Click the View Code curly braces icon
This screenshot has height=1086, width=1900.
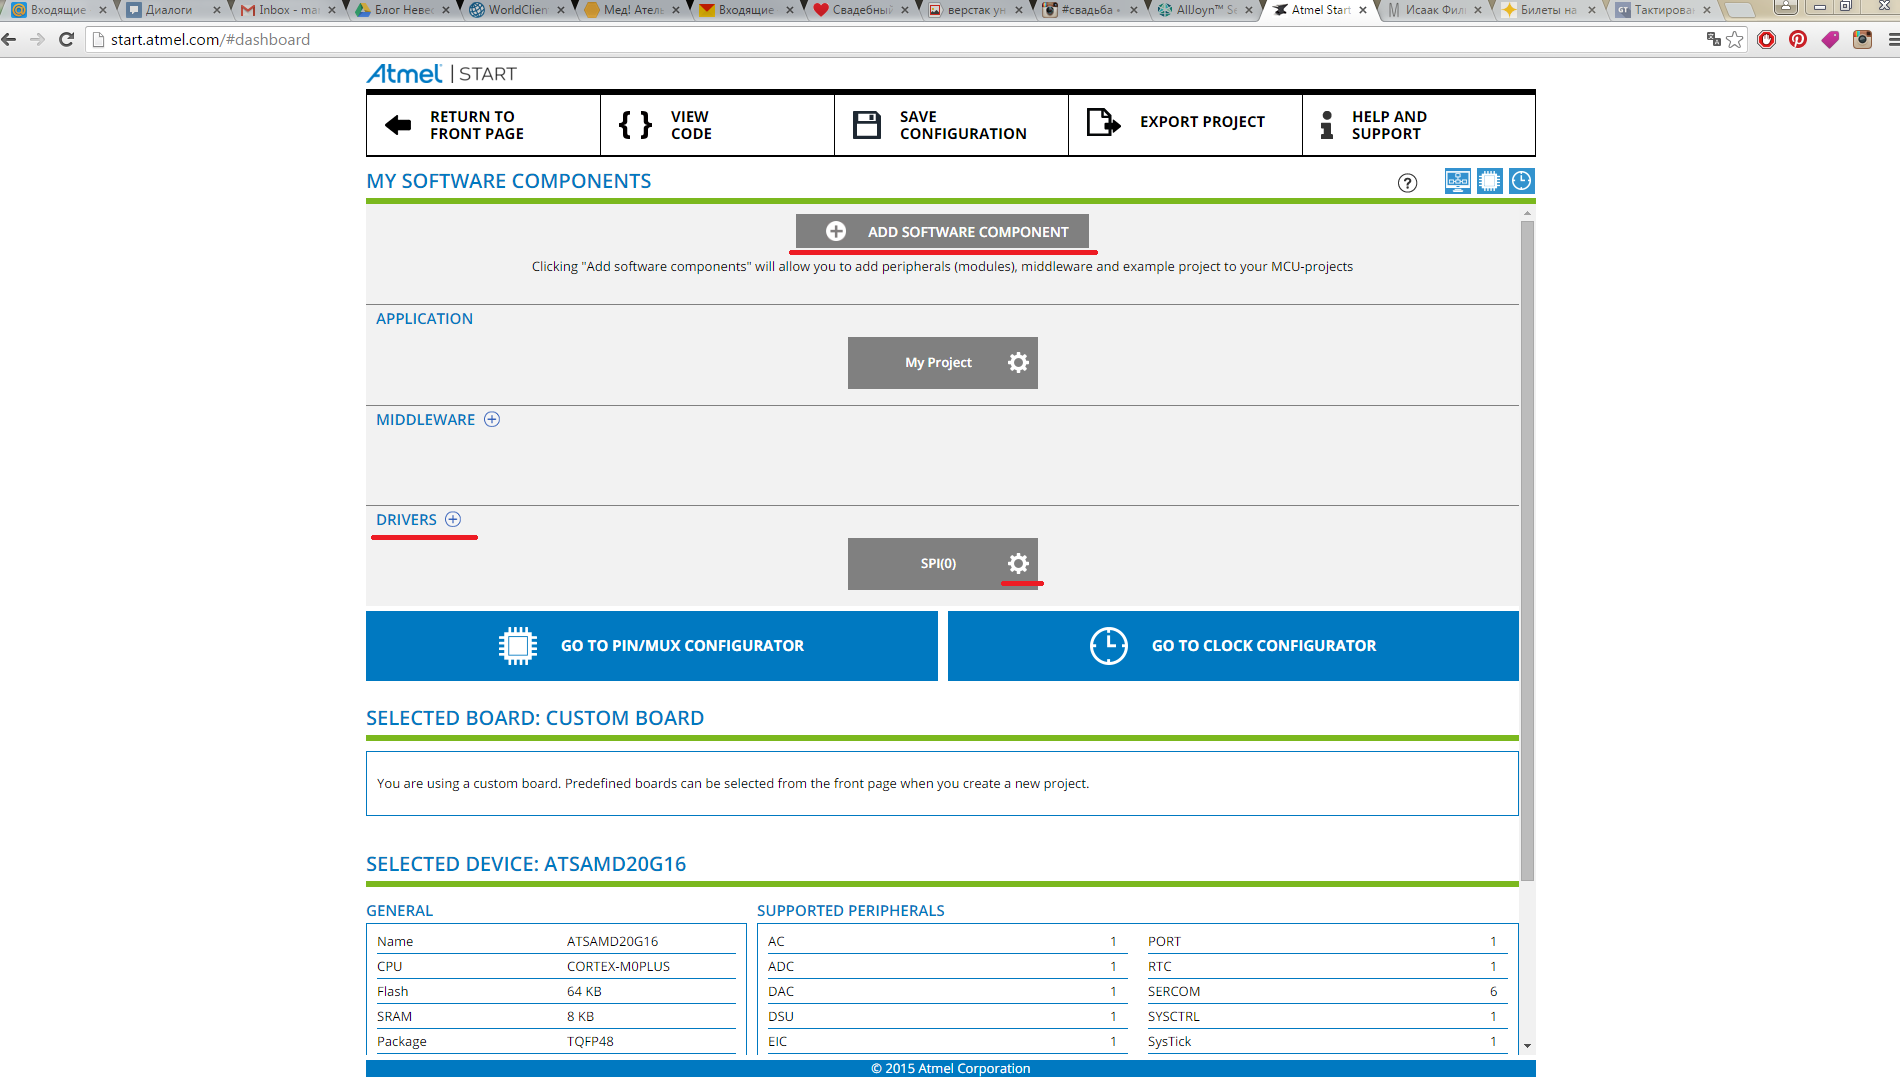[x=635, y=125]
